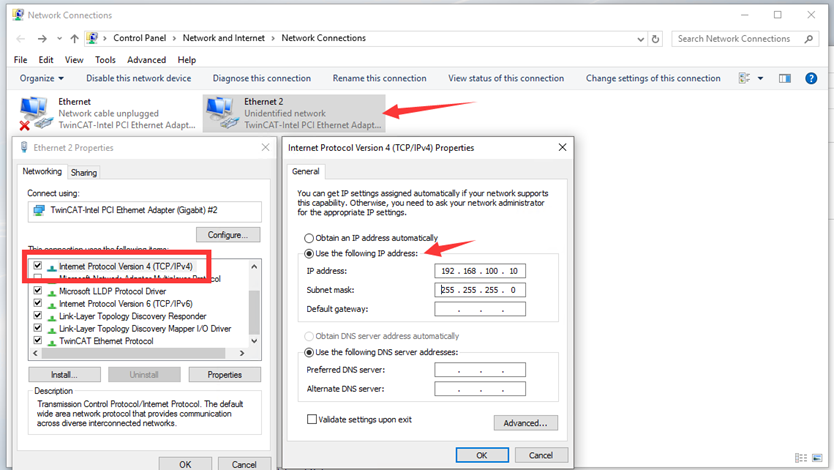Image resolution: width=834 pixels, height=470 pixels.
Task: Go forward with the navigation arrow
Action: point(42,38)
